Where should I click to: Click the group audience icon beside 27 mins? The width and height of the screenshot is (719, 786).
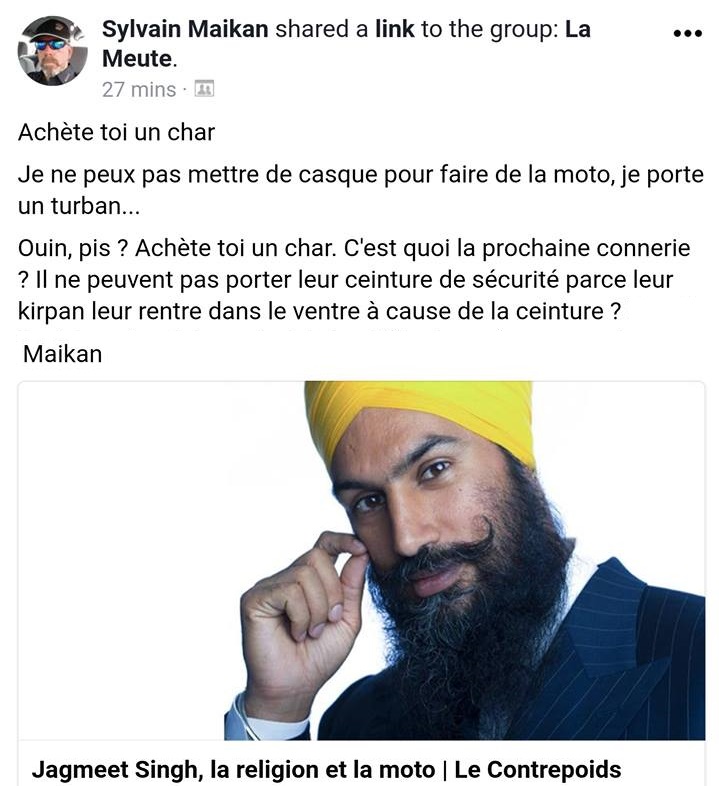click(204, 89)
